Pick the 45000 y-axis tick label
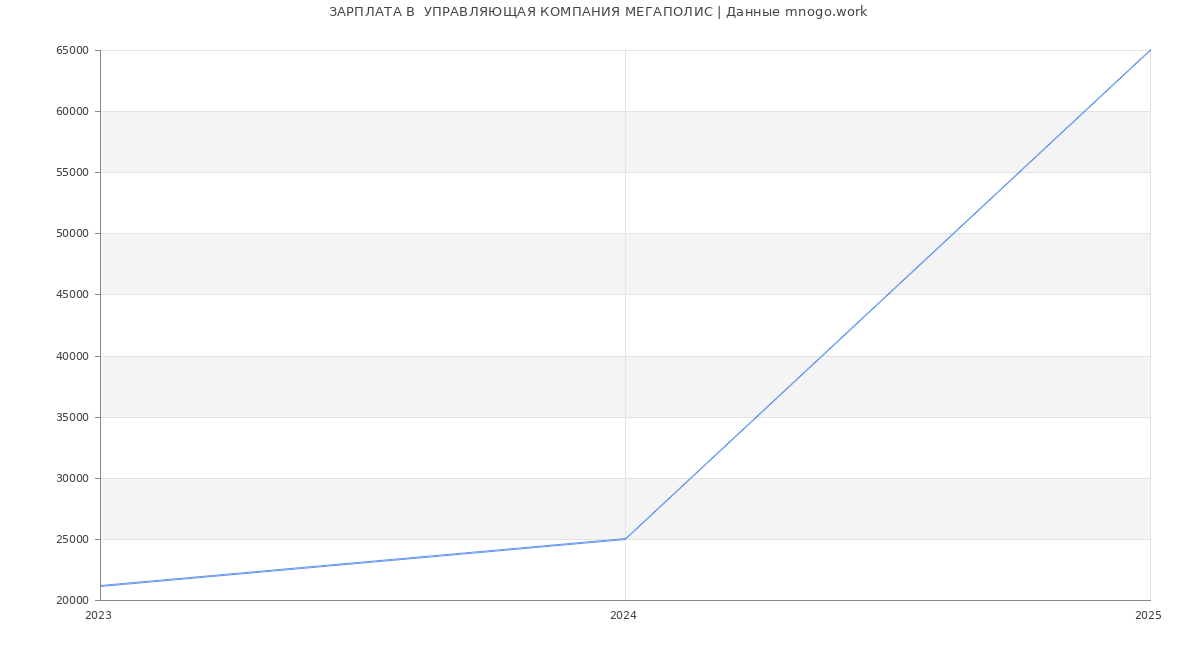 pyautogui.click(x=72, y=294)
